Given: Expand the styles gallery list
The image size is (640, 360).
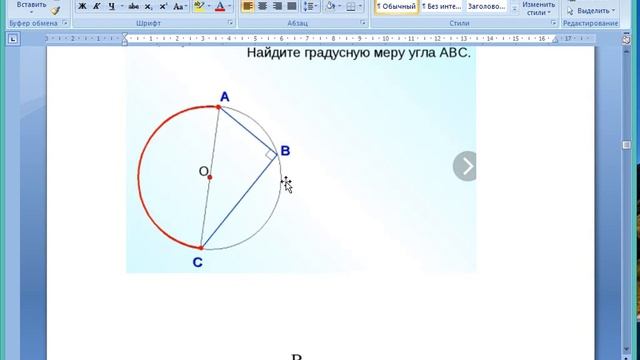Looking at the screenshot, I should 514,9.
